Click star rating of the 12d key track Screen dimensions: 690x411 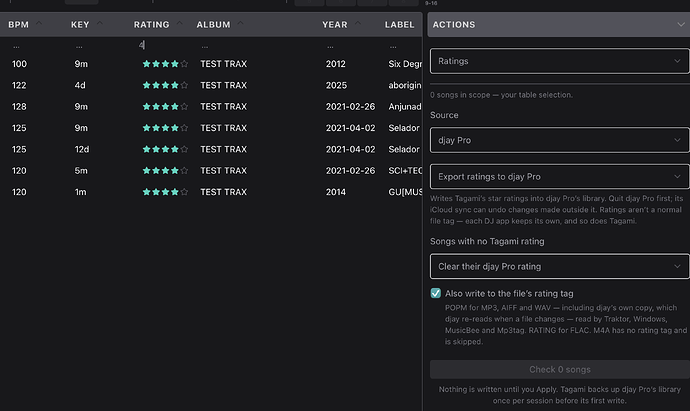click(165, 149)
